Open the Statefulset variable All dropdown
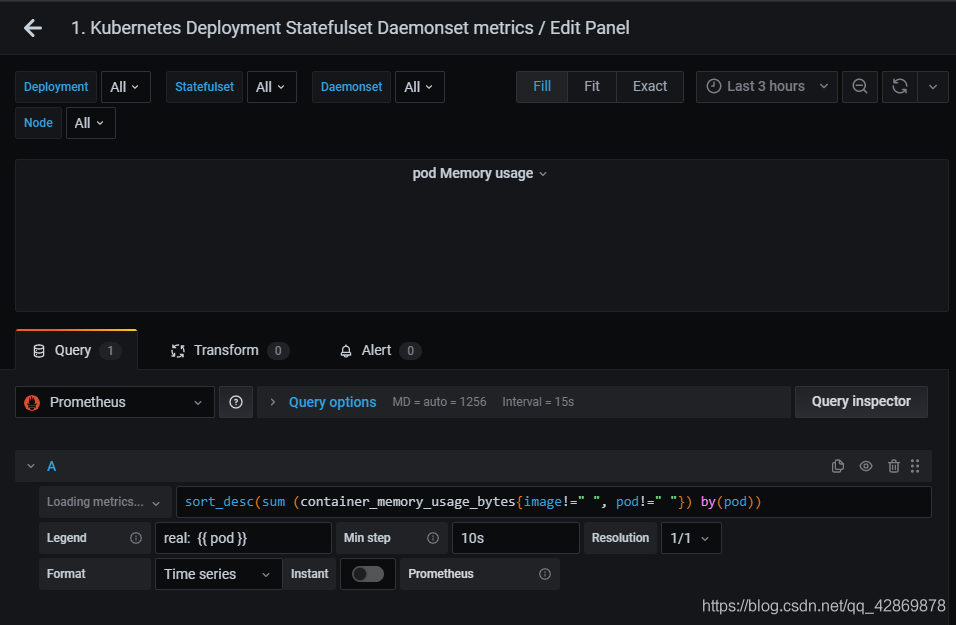 [x=271, y=87]
